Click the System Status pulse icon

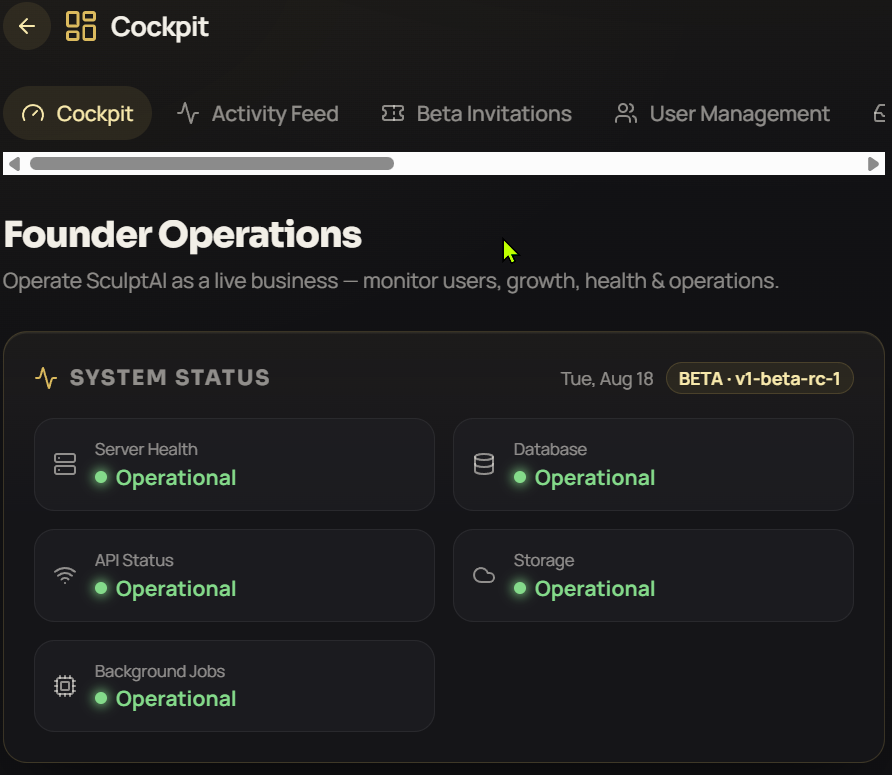46,378
